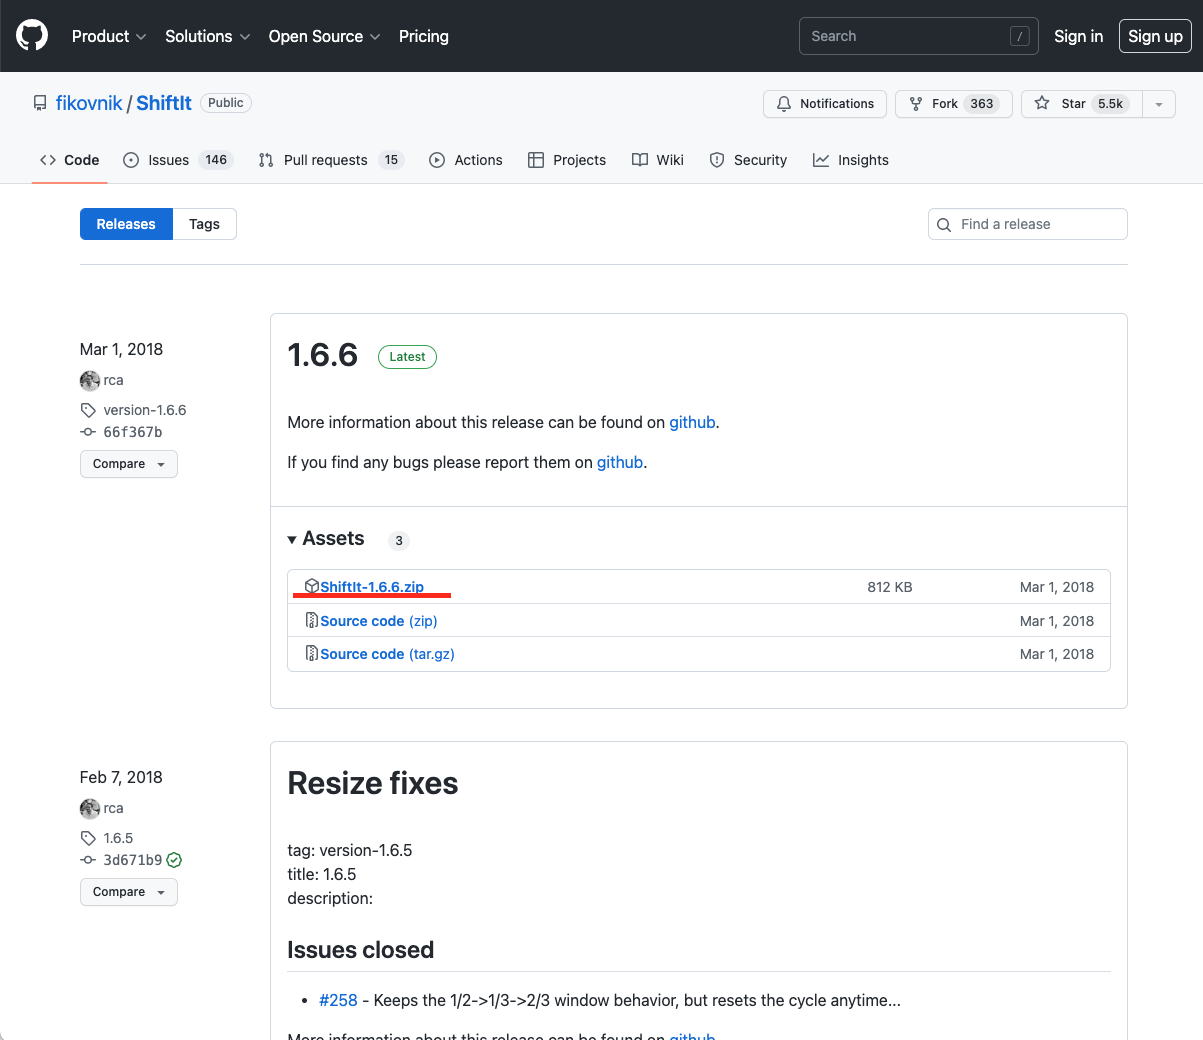This screenshot has height=1040, width=1203.
Task: Select the Tags tab
Action: coord(204,224)
